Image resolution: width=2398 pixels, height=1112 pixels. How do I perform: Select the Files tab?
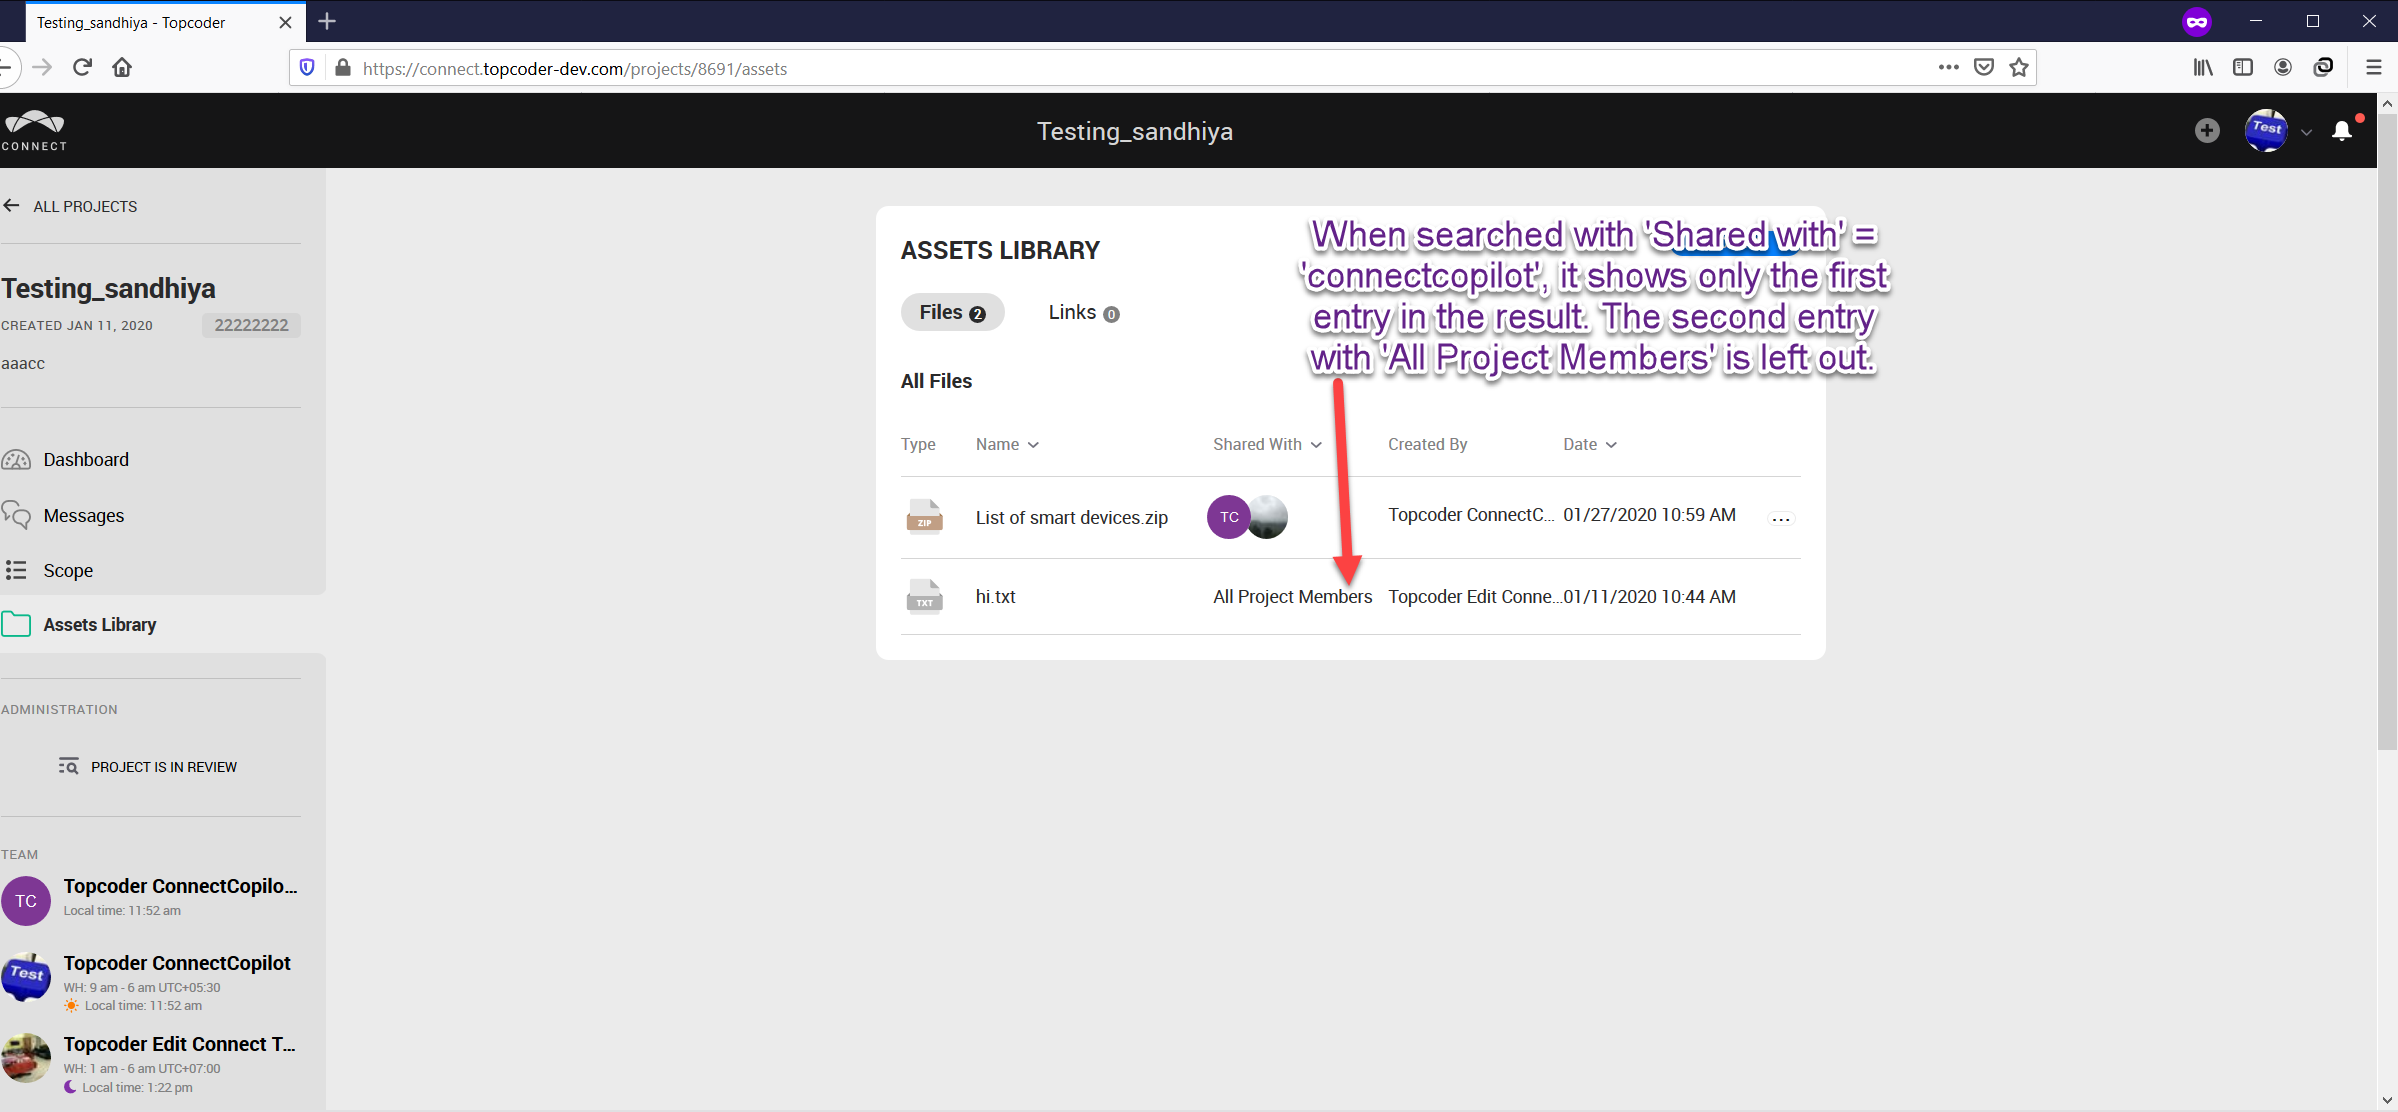click(x=952, y=313)
